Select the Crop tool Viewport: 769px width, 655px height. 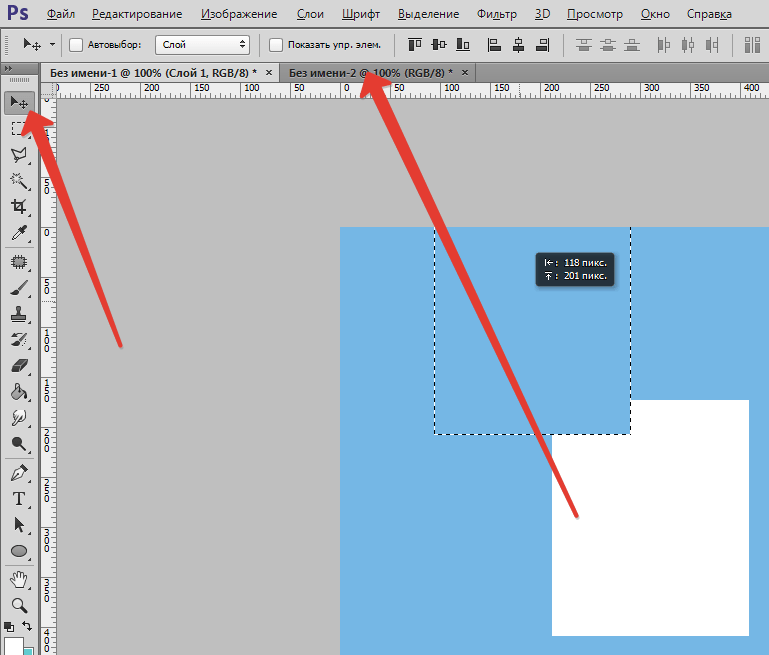click(x=19, y=207)
